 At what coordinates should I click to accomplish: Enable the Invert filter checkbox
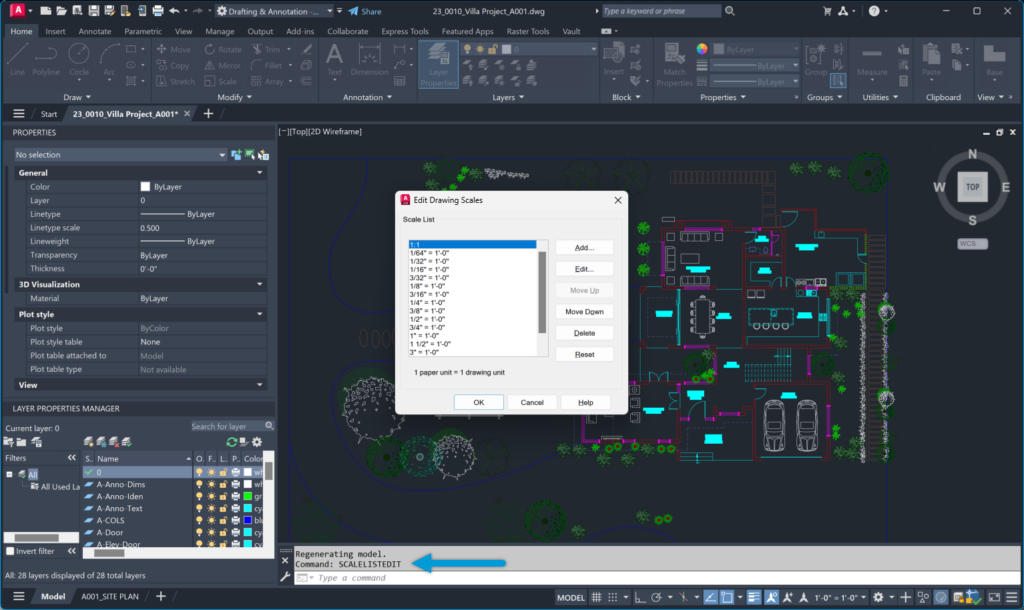pos(11,551)
